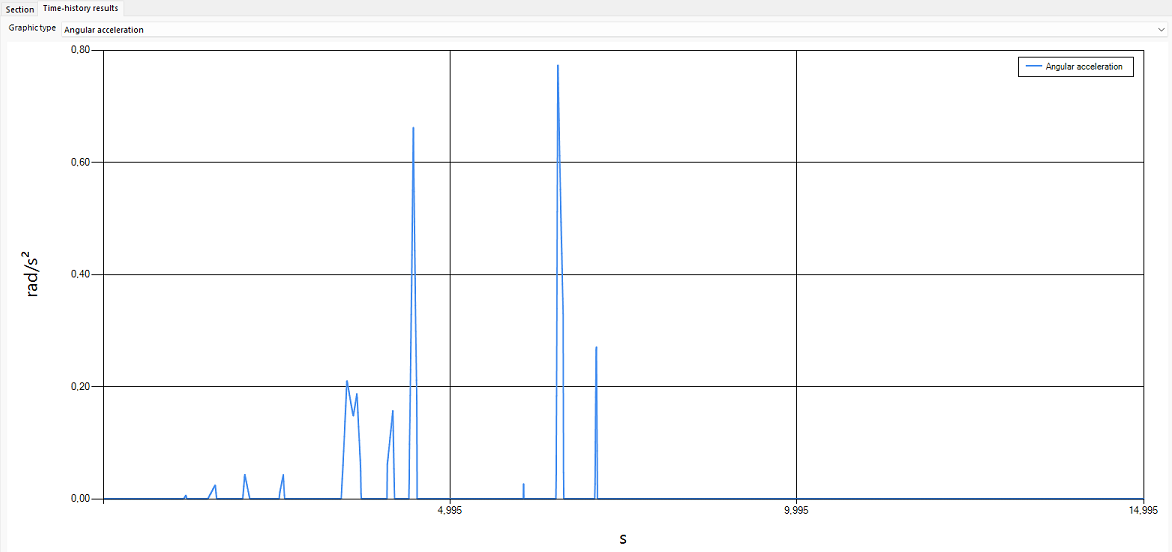
Task: Click the dropdown arrow of Graphic type
Action: [1160, 29]
